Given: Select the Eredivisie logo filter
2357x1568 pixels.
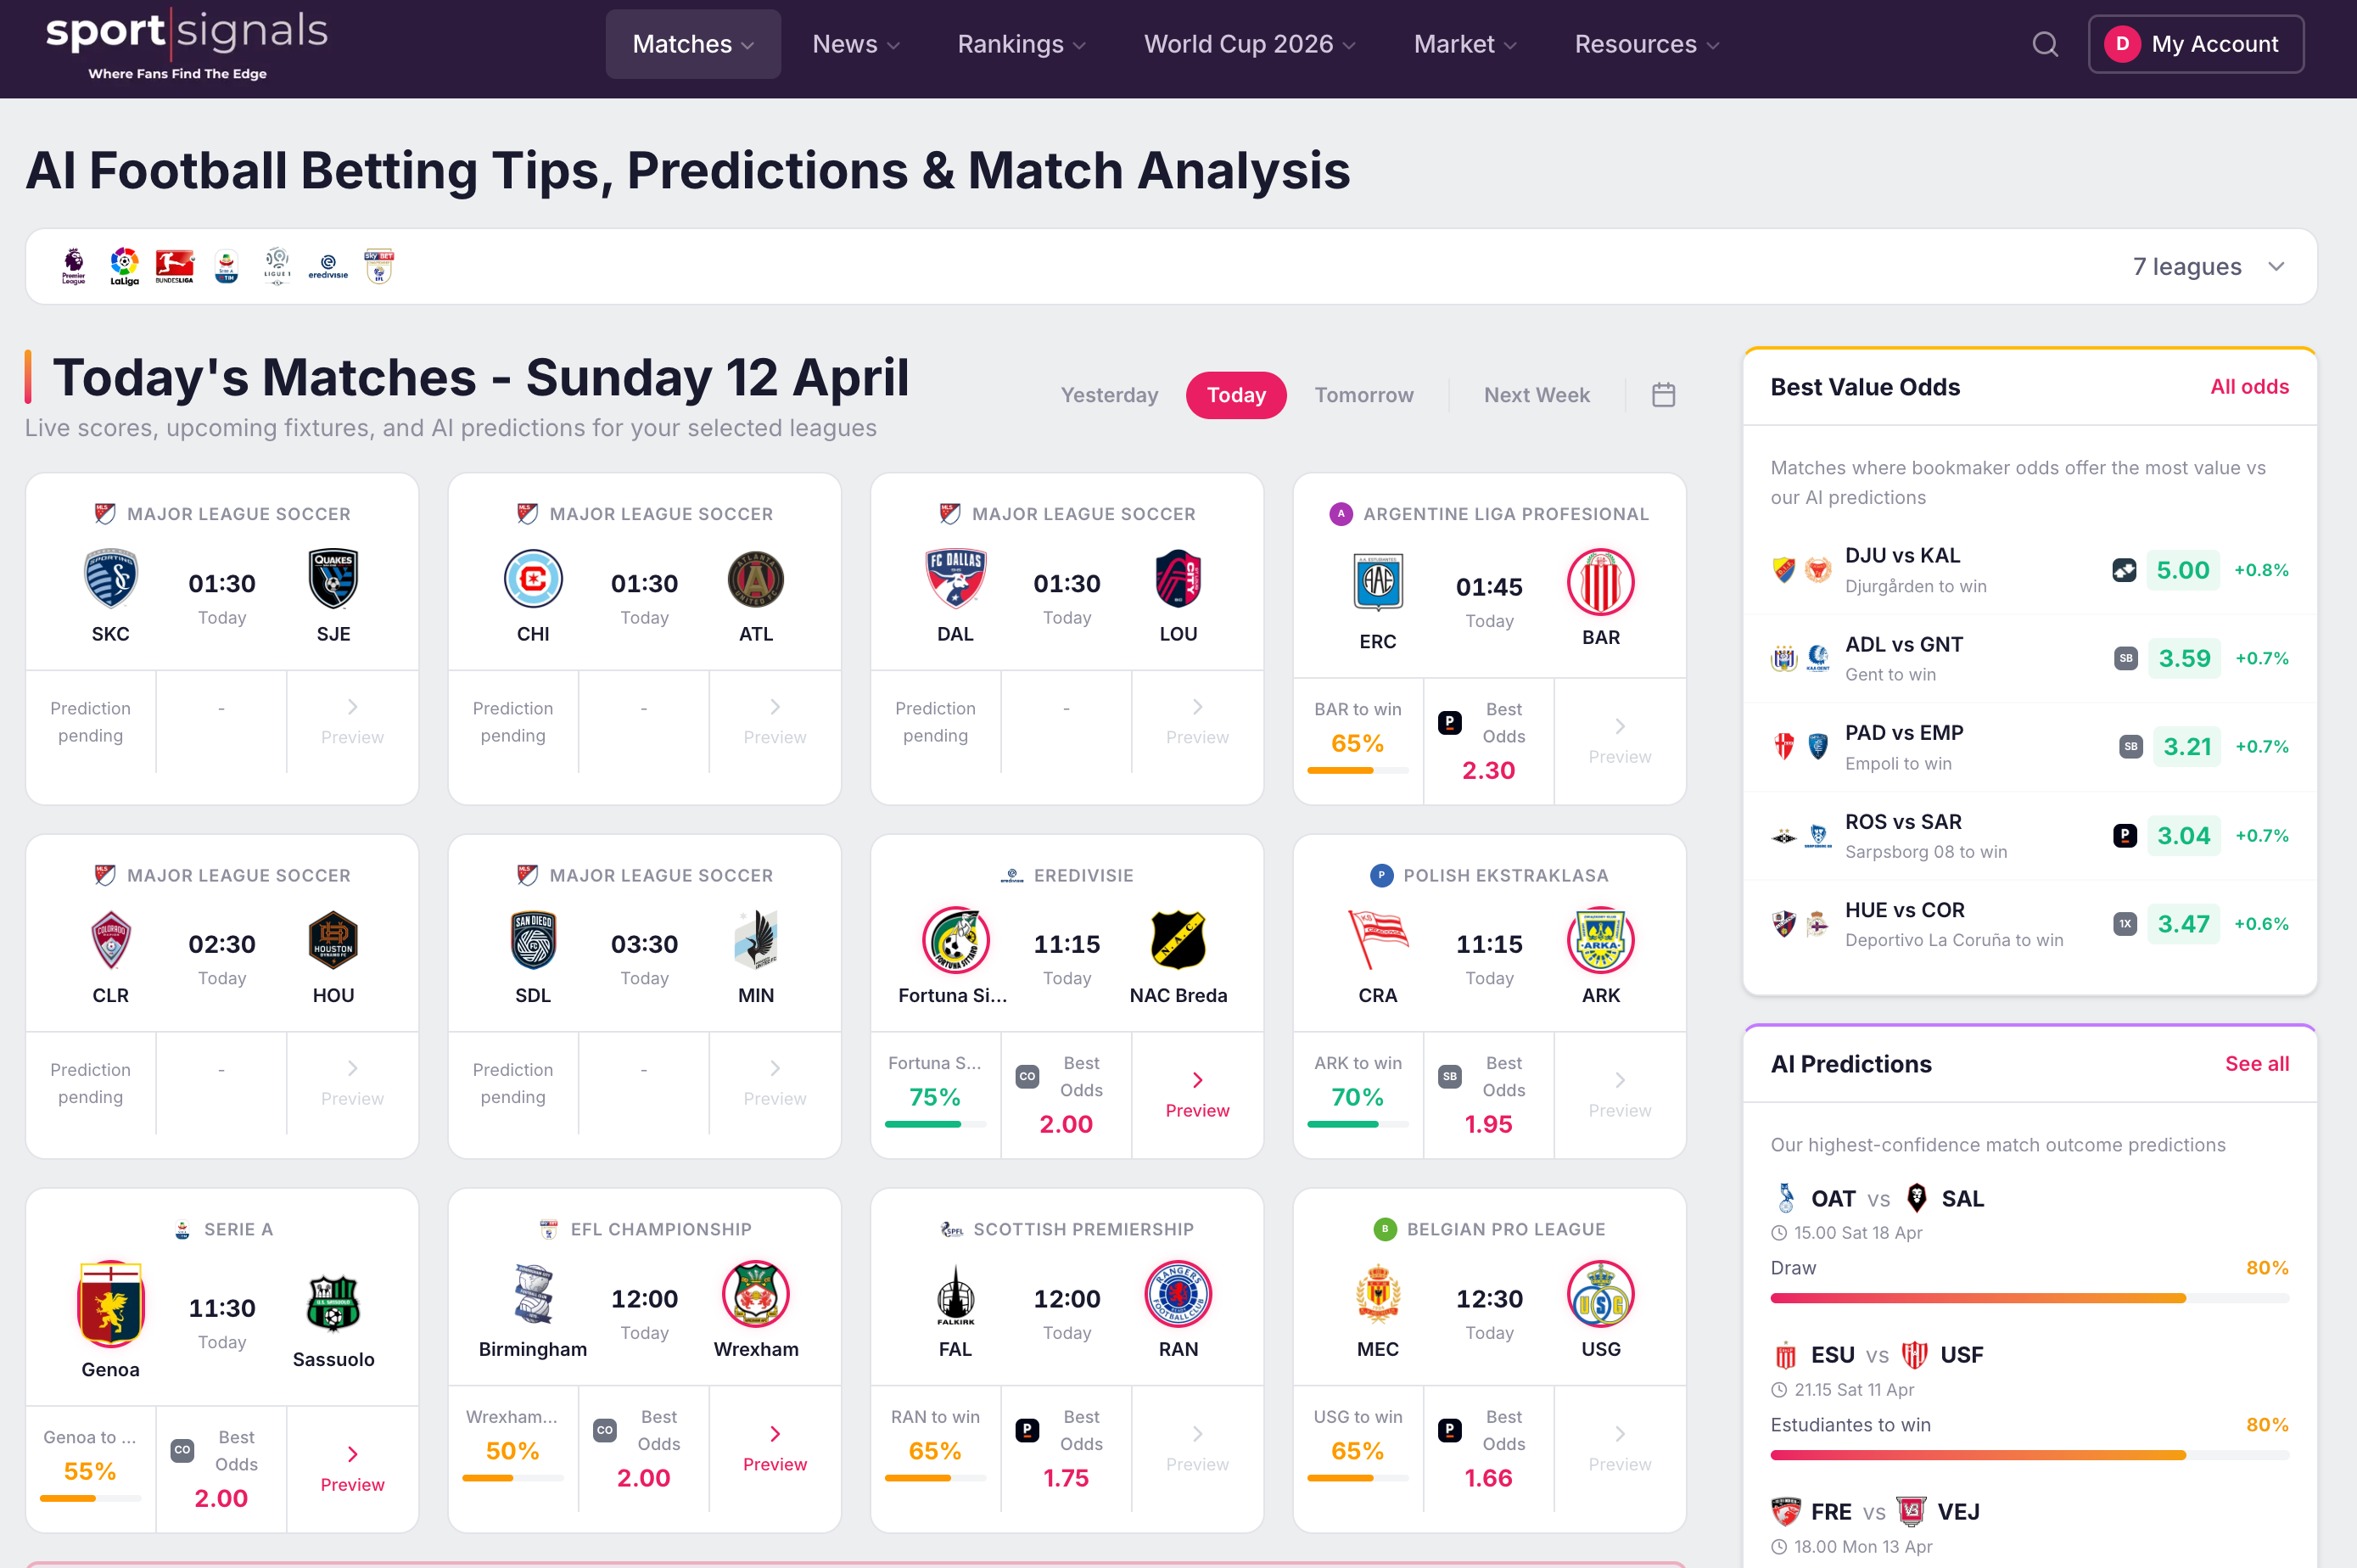Looking at the screenshot, I should coord(328,267).
